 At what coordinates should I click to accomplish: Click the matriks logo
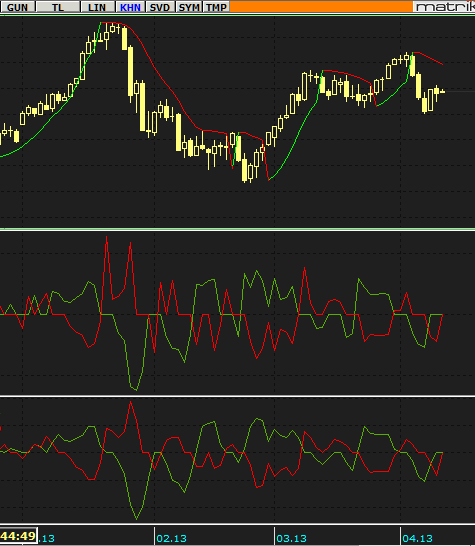pyautogui.click(x=444, y=7)
